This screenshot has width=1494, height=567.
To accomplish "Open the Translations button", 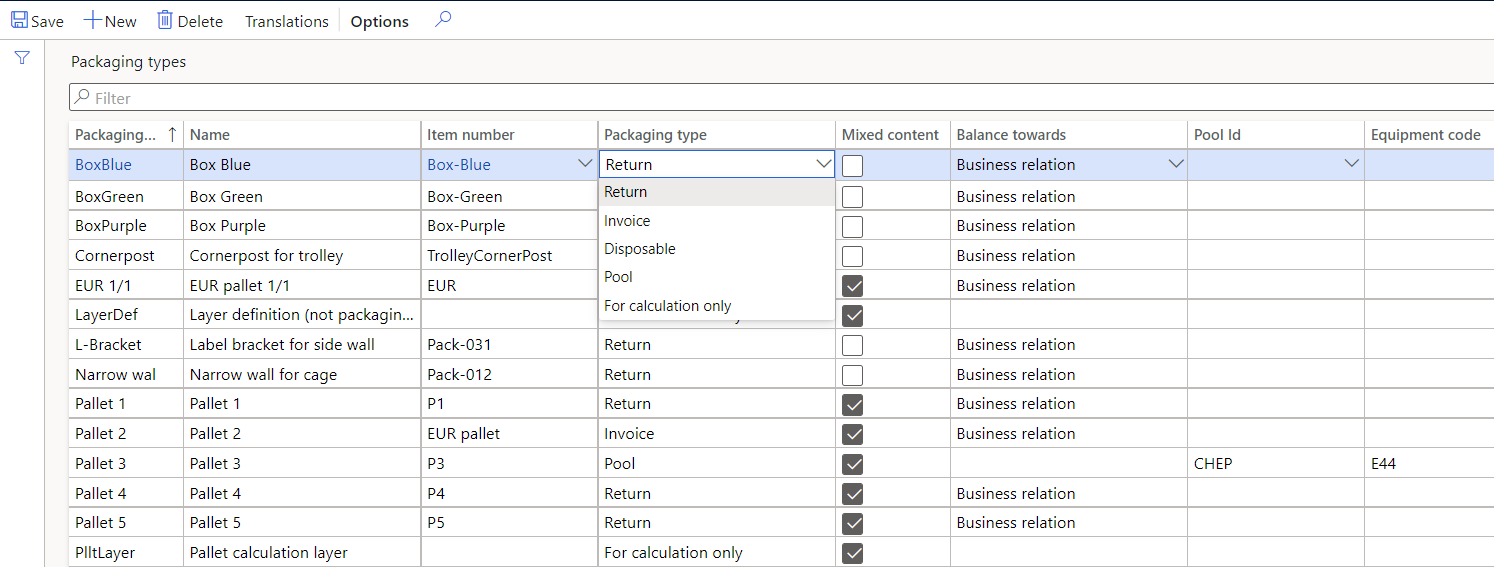I will click(287, 21).
